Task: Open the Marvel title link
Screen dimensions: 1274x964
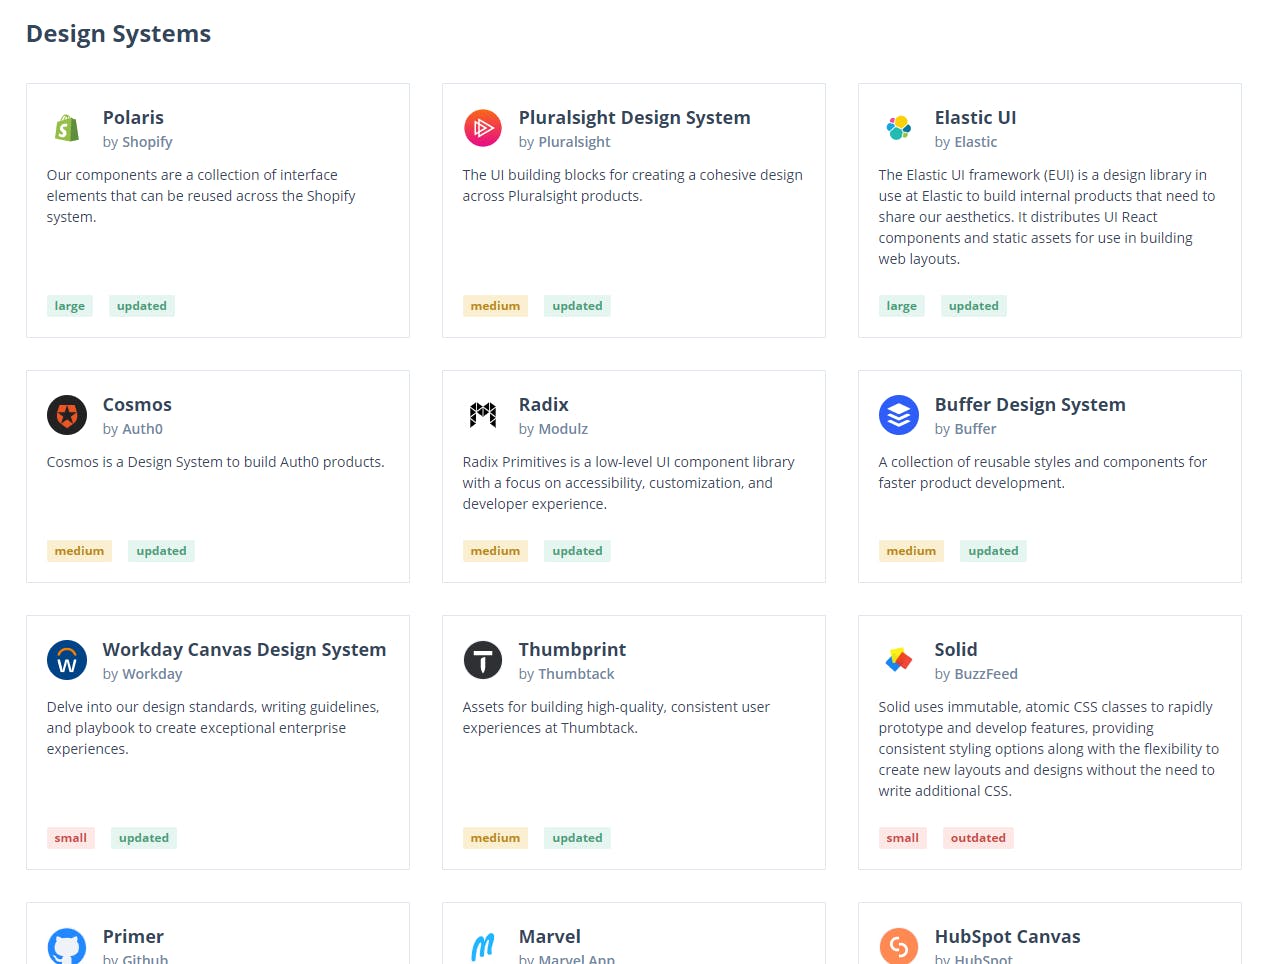Action: point(549,936)
